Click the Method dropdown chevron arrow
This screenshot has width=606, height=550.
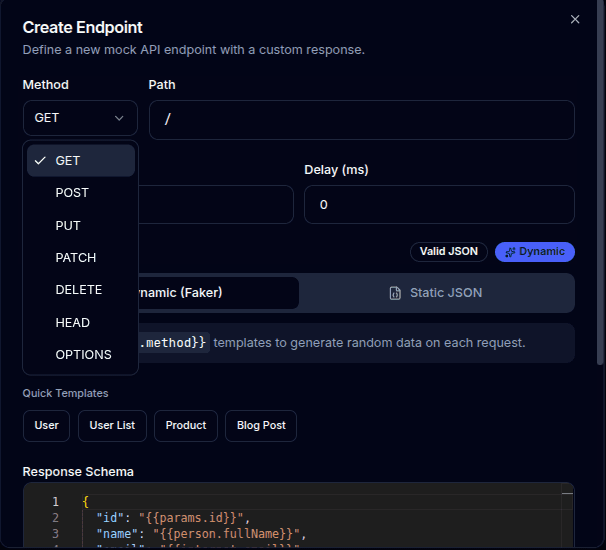(x=119, y=118)
